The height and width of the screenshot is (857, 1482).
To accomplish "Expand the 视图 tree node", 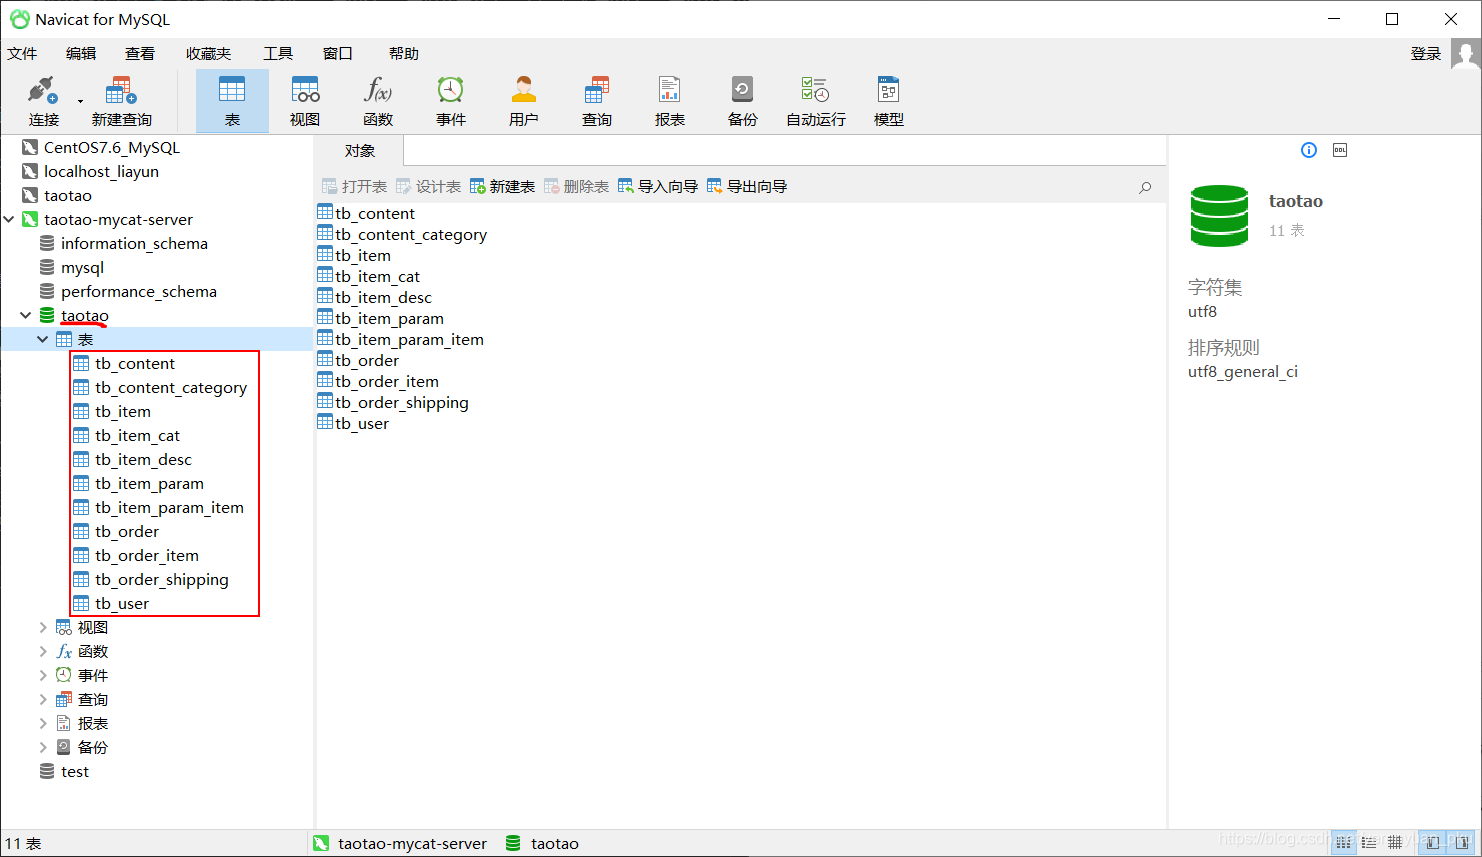I will (x=43, y=627).
